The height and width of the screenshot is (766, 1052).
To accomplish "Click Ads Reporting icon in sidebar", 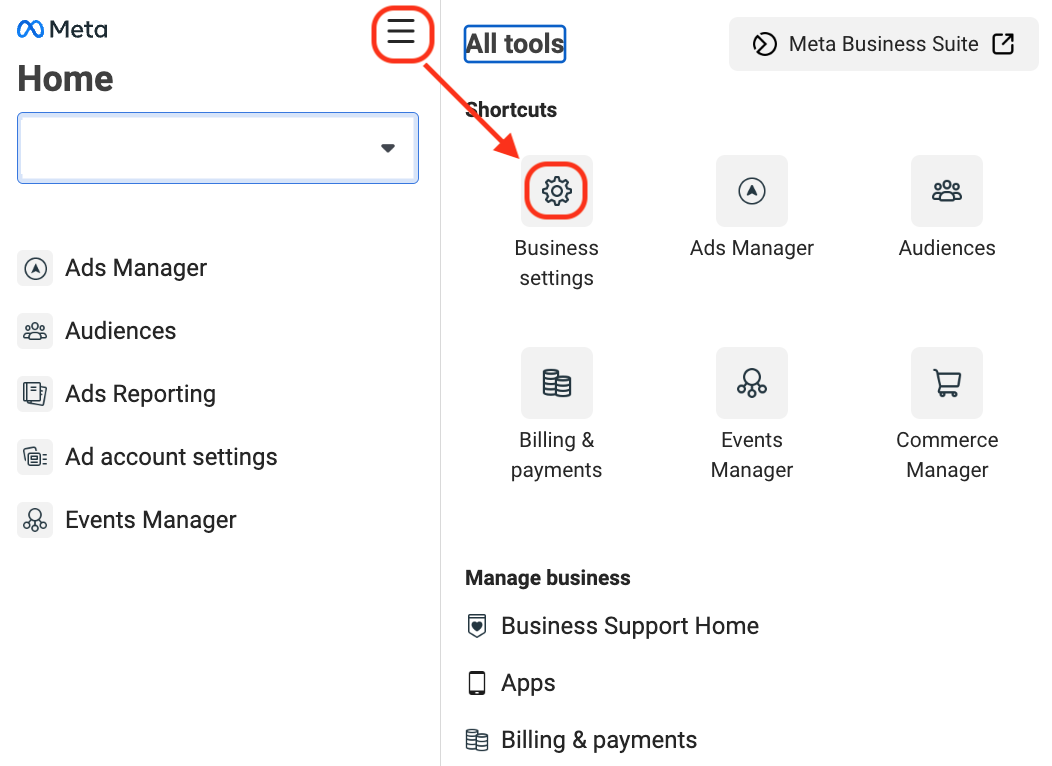I will [35, 394].
